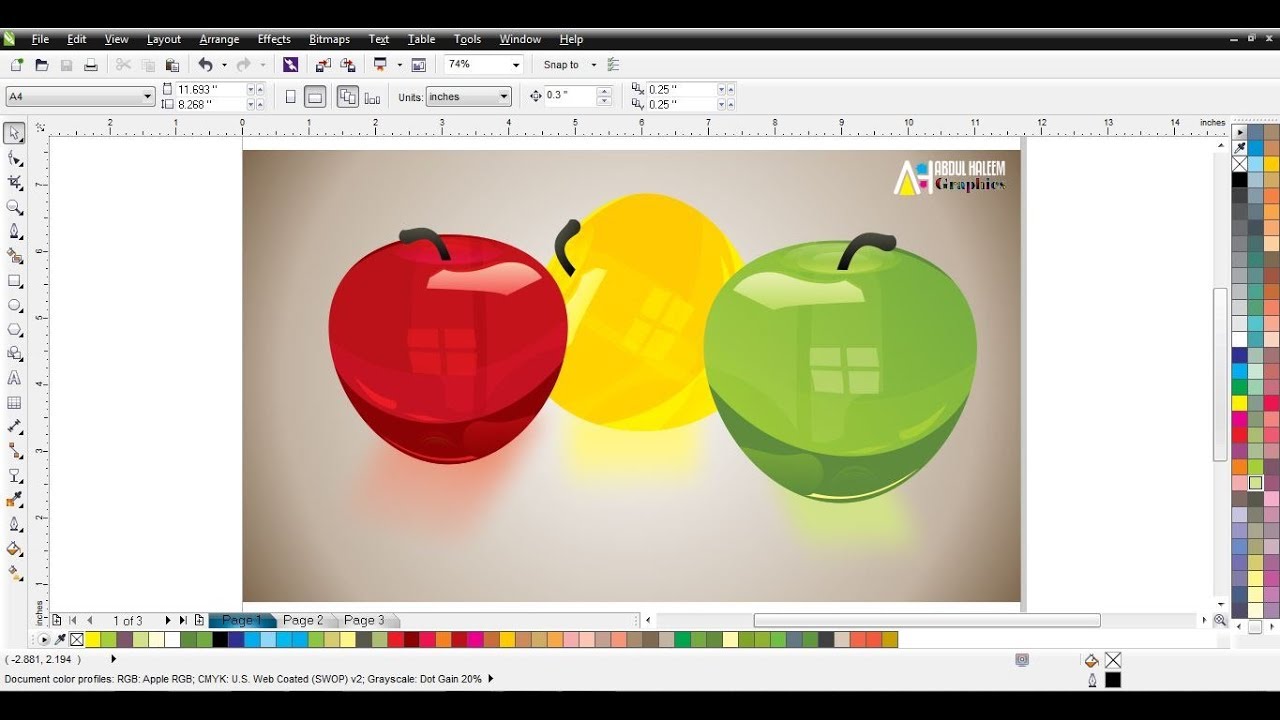
Task: Pick the yellow swatch in document palette
Action: (92, 640)
